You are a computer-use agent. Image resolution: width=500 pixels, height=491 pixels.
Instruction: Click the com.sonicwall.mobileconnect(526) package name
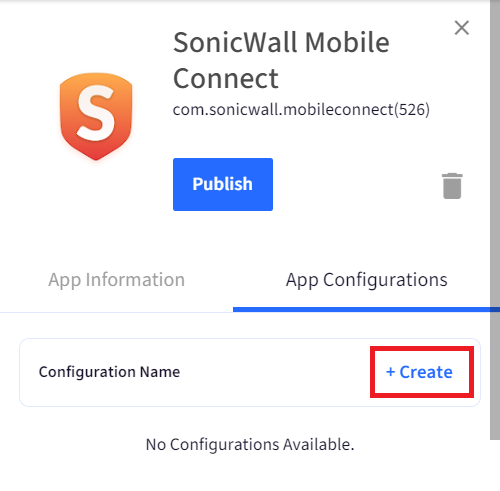click(301, 110)
